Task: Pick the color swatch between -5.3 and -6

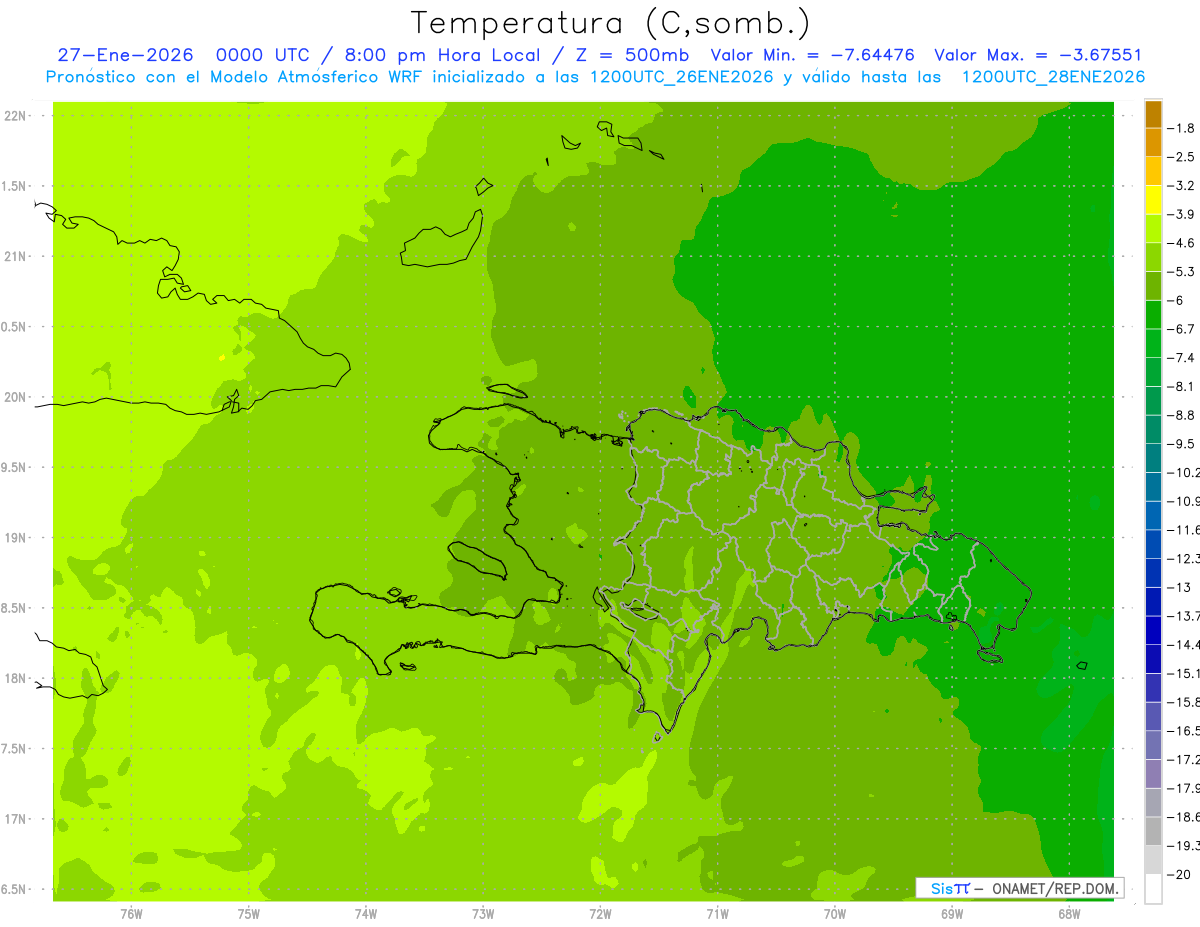Action: pos(1153,286)
